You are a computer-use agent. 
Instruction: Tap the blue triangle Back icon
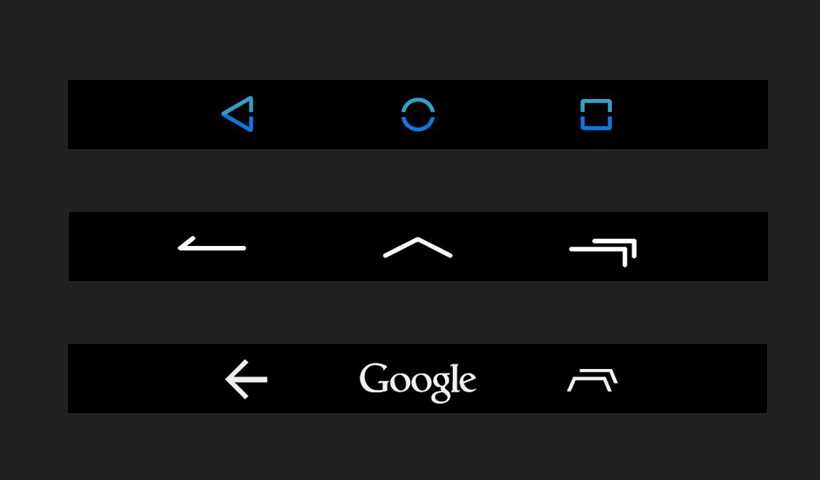[x=238, y=114]
